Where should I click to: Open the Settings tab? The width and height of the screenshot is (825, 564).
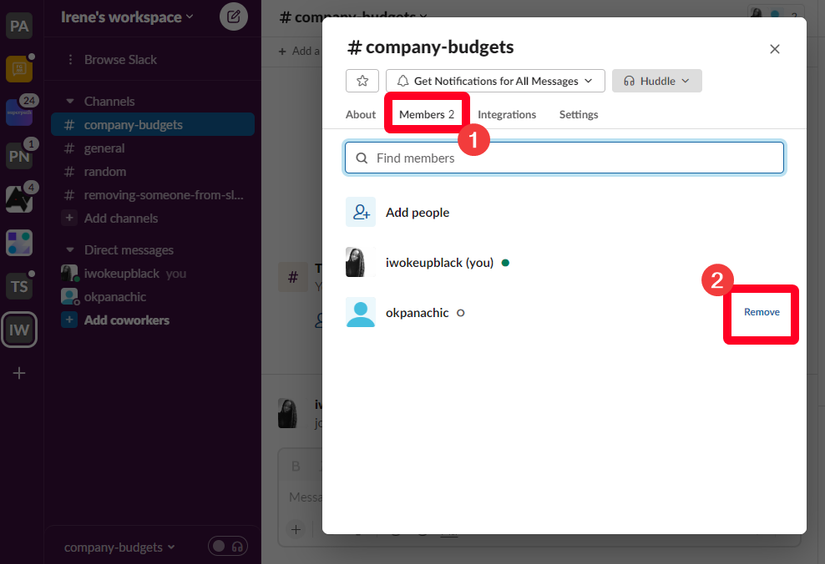(578, 115)
